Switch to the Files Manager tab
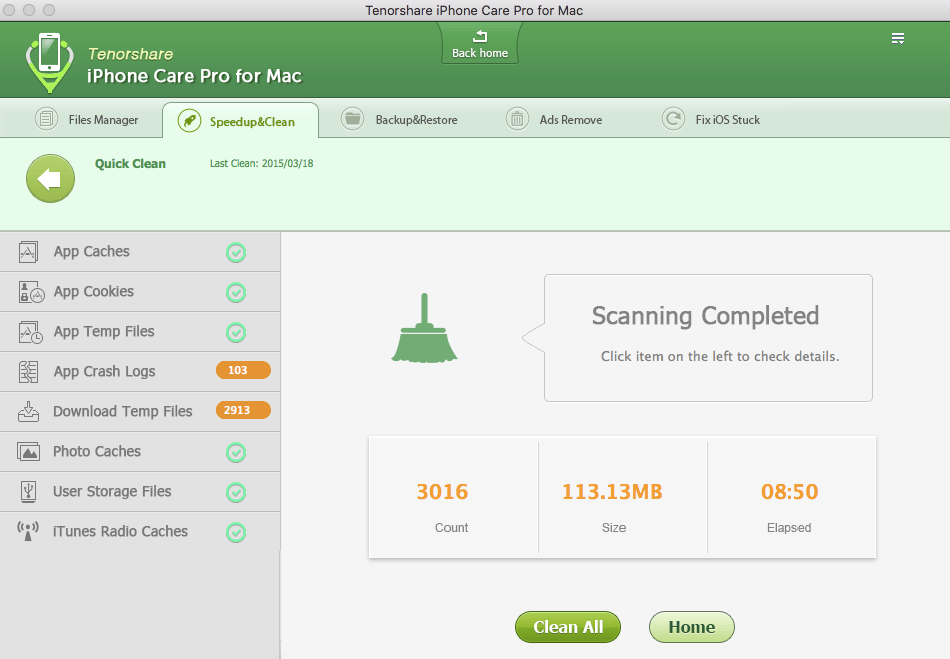Screen dimensions: 950x659 point(87,119)
